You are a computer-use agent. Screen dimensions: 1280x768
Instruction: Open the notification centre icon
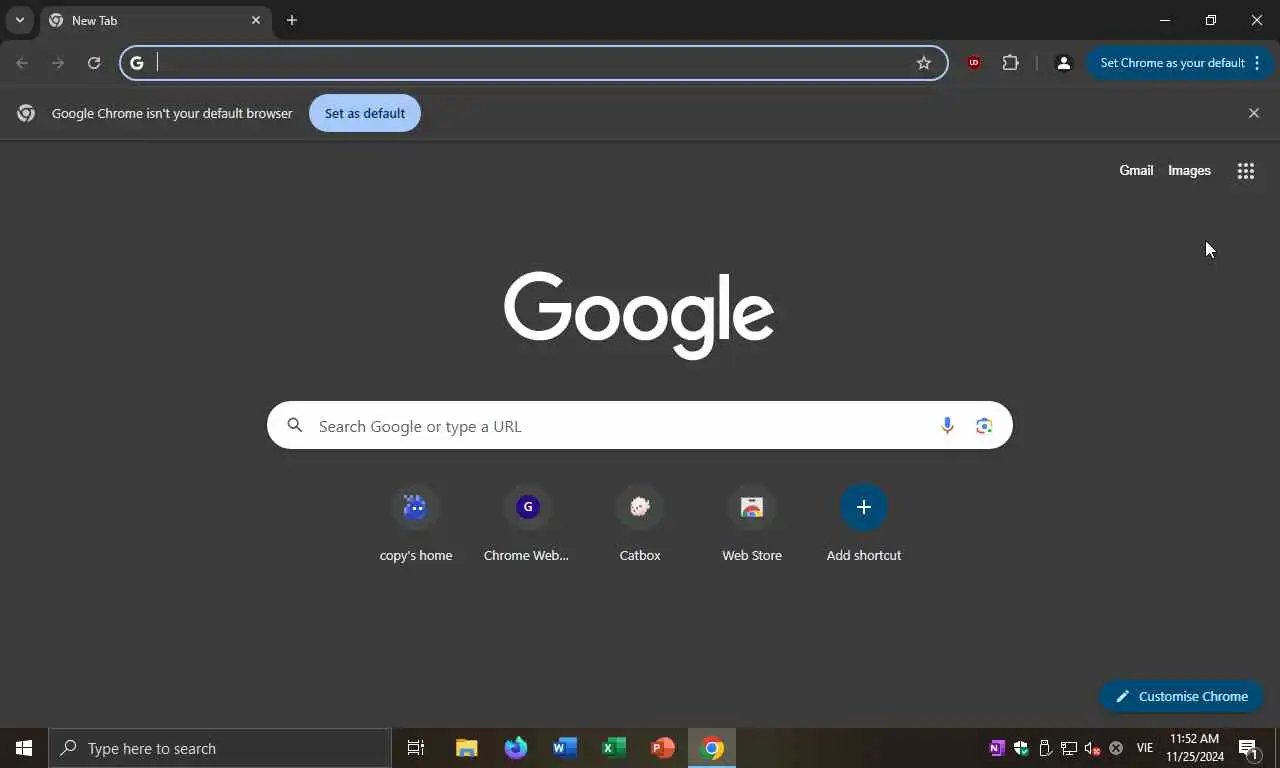tap(1249, 748)
